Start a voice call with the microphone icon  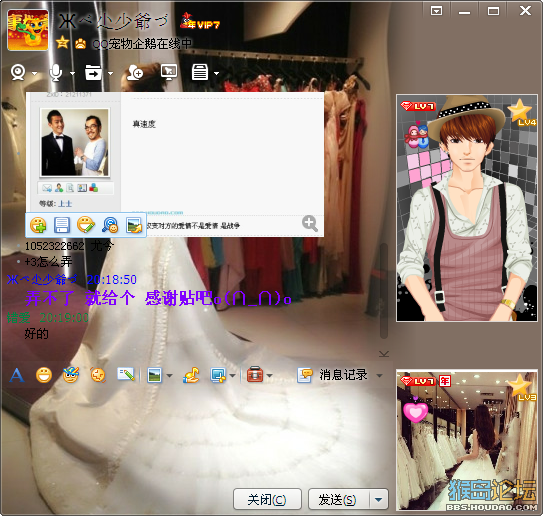pyautogui.click(x=56, y=73)
